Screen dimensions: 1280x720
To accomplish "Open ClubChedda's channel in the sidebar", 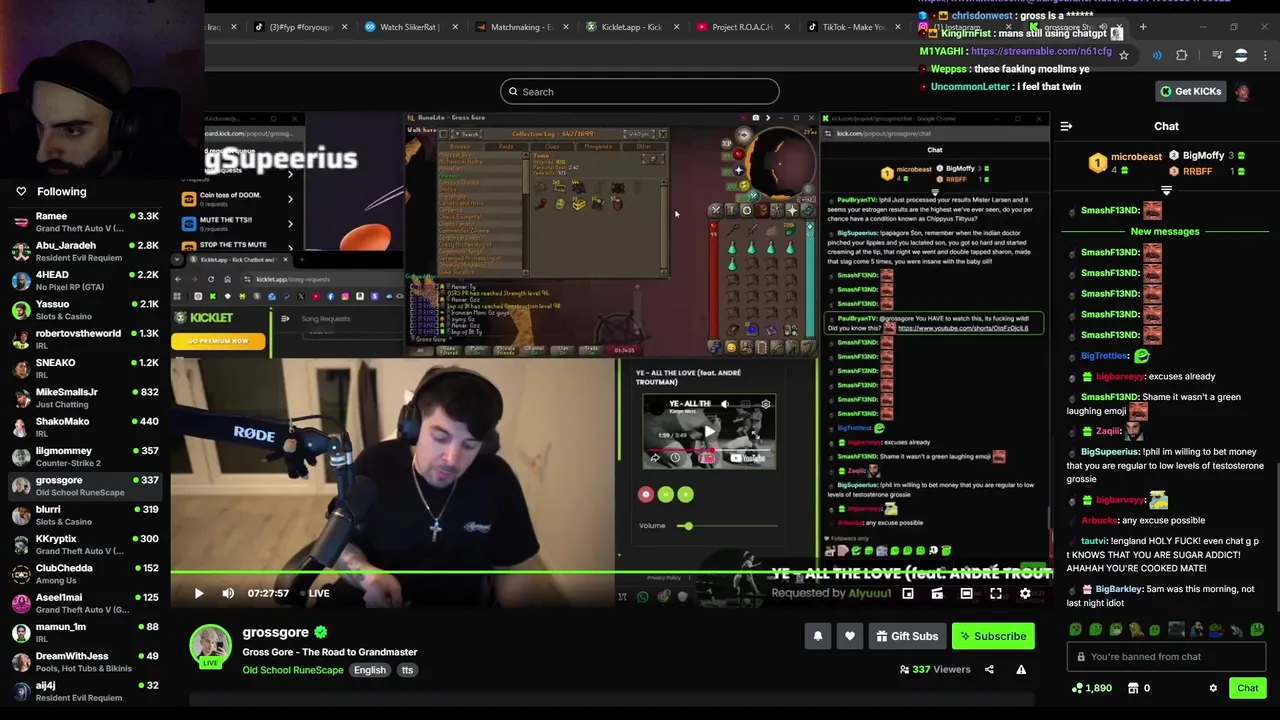I will pos(85,574).
